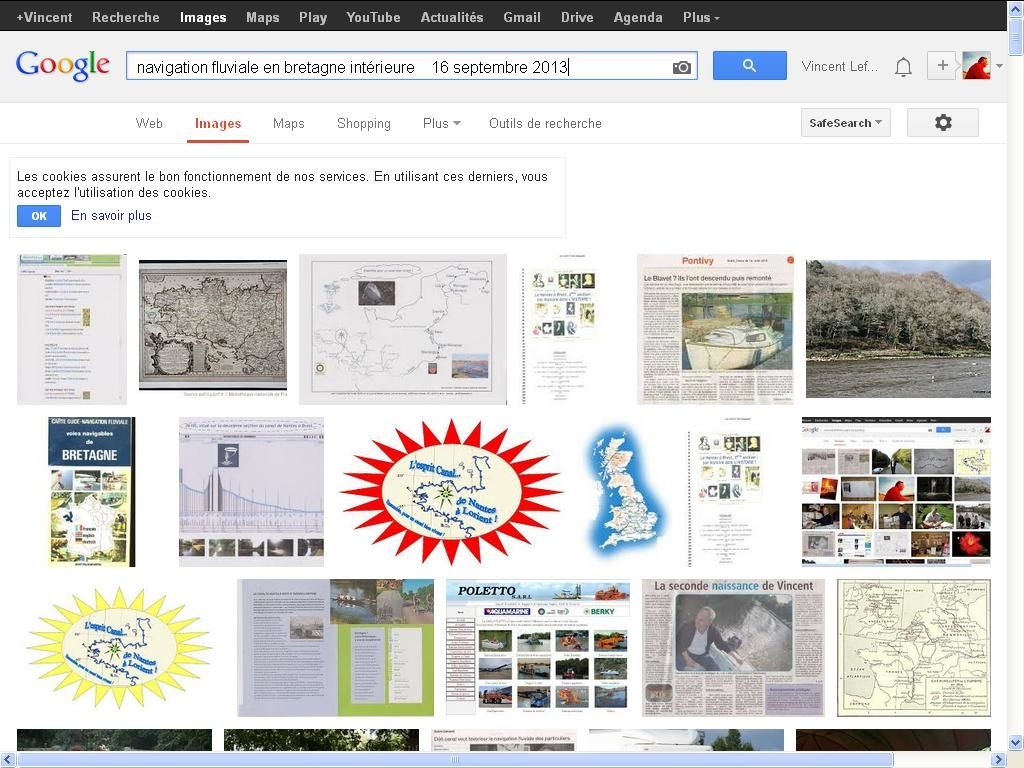This screenshot has height=768, width=1024.
Task: Open the Bretagne navigation guide cover thumbnail
Action: click(91, 492)
